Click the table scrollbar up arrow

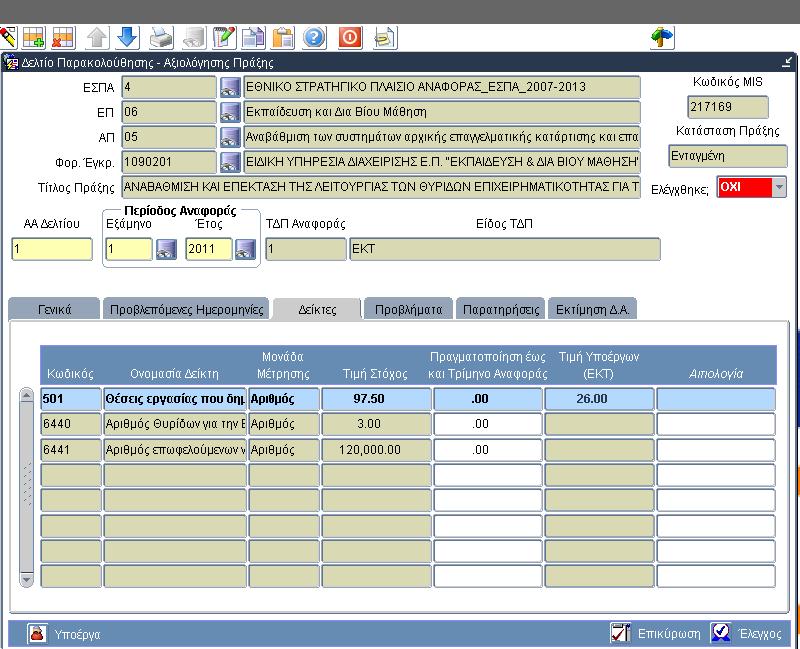click(27, 395)
